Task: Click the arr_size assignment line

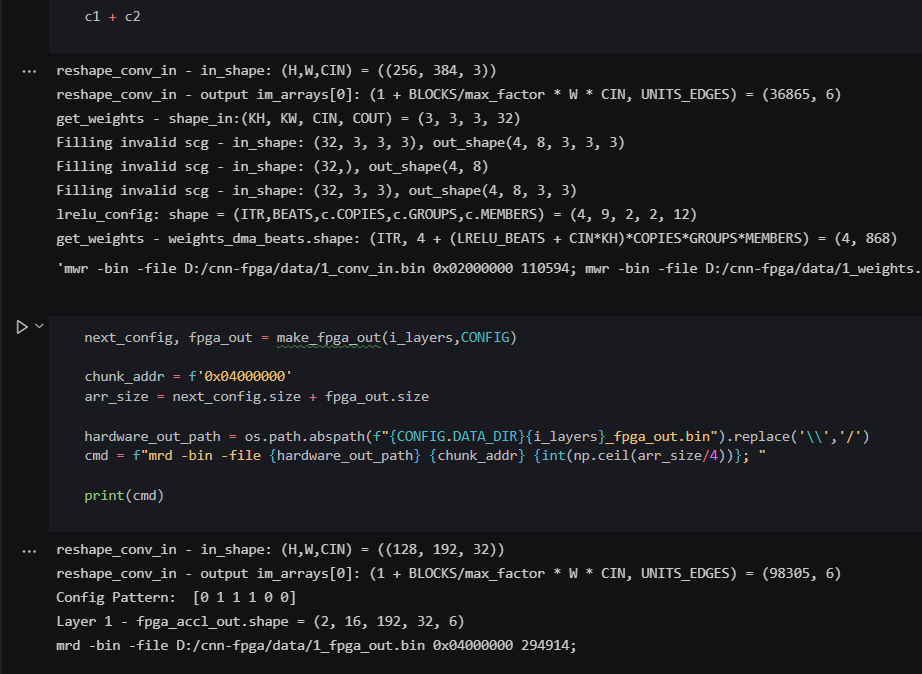Action: coord(256,396)
